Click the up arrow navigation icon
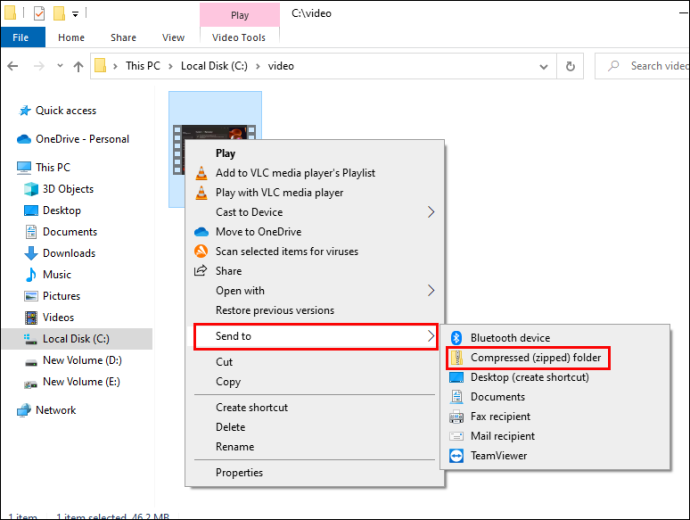690x520 pixels. pyautogui.click(x=78, y=66)
